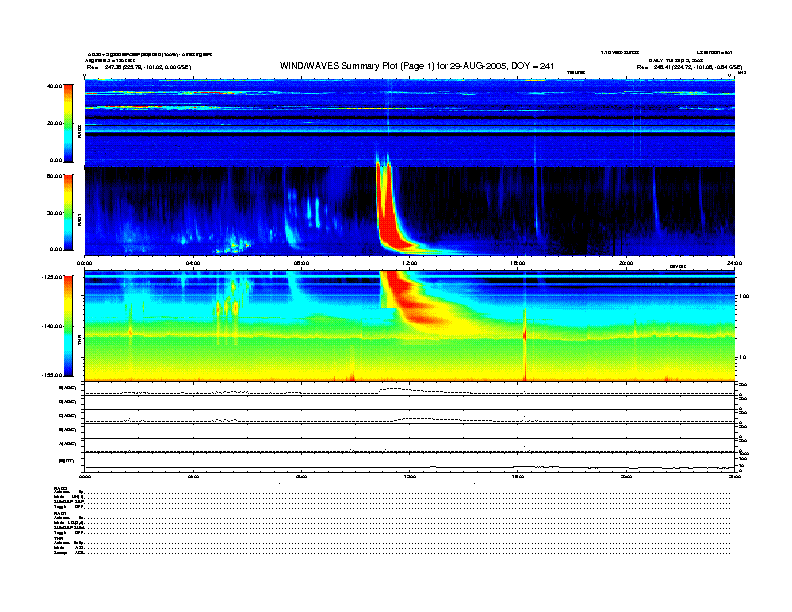
Task: Click the 12:00 label on the bottom time axis
Action: 410,476
